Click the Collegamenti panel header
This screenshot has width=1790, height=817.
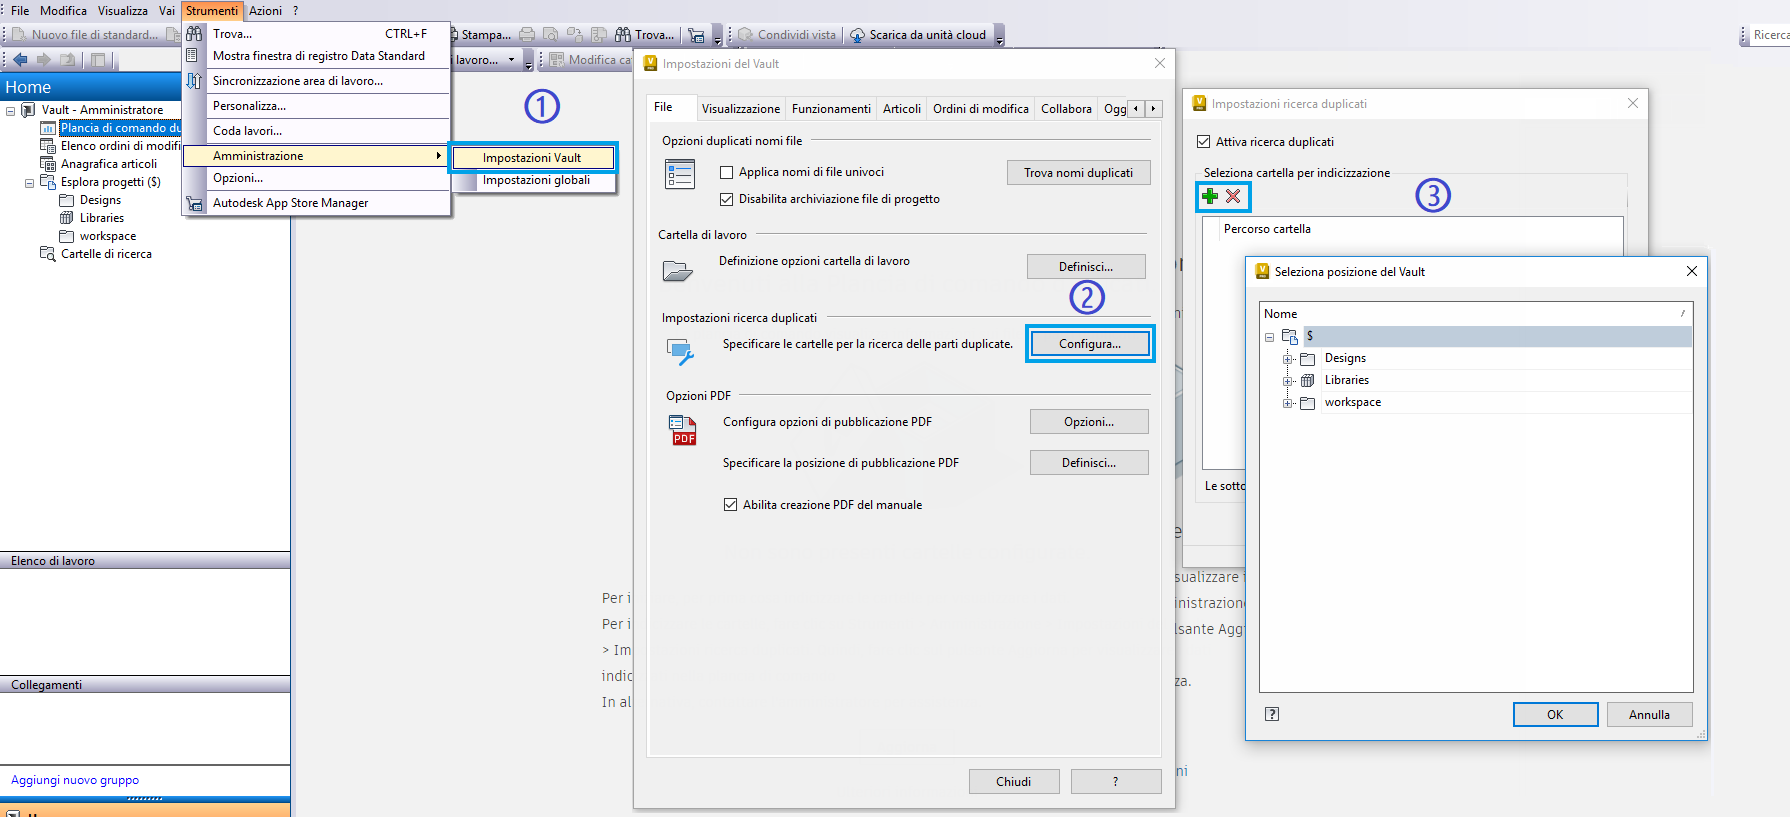coord(145,685)
